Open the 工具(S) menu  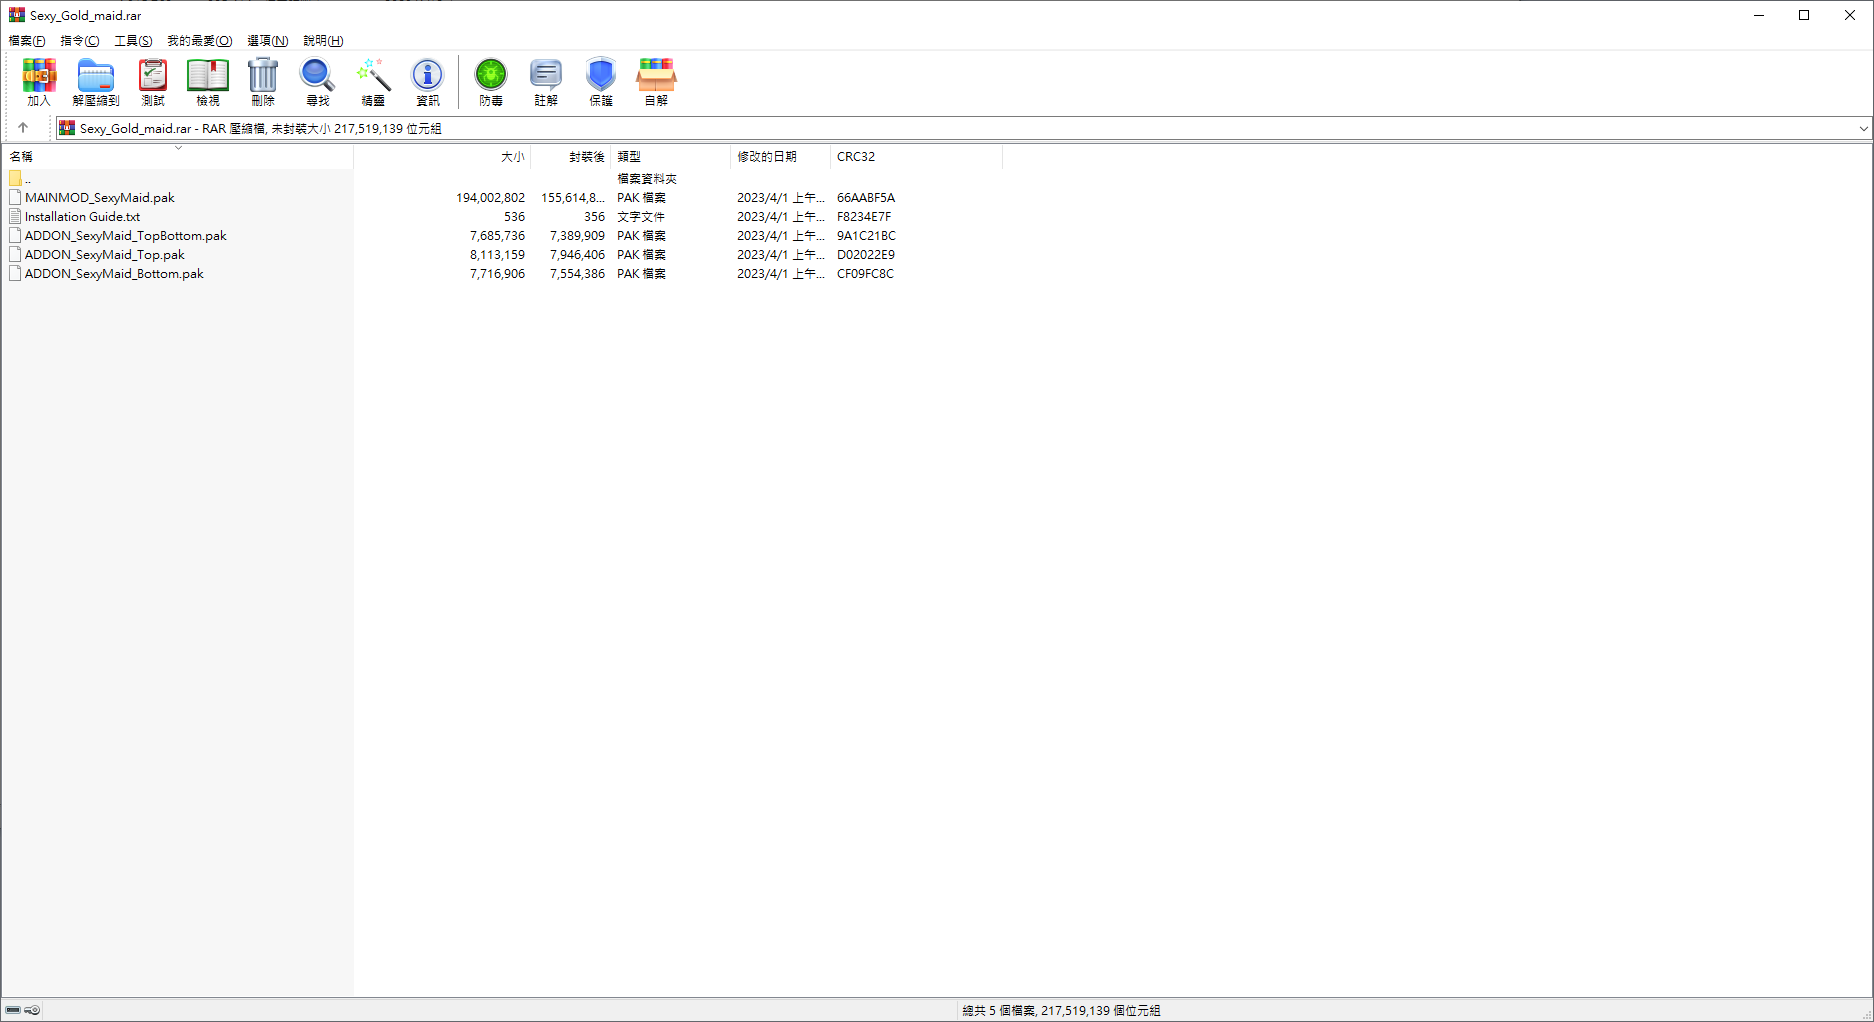[x=133, y=41]
